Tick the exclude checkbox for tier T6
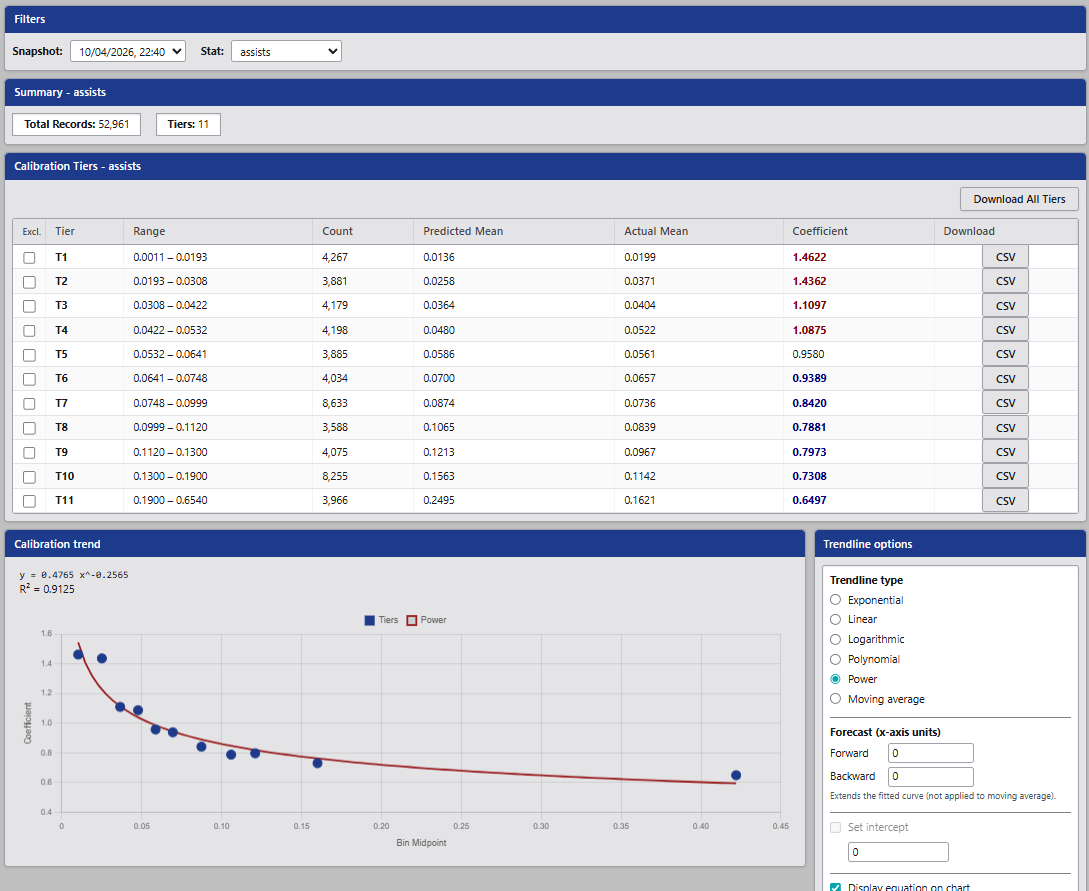Viewport: 1089px width, 891px height. click(x=29, y=379)
